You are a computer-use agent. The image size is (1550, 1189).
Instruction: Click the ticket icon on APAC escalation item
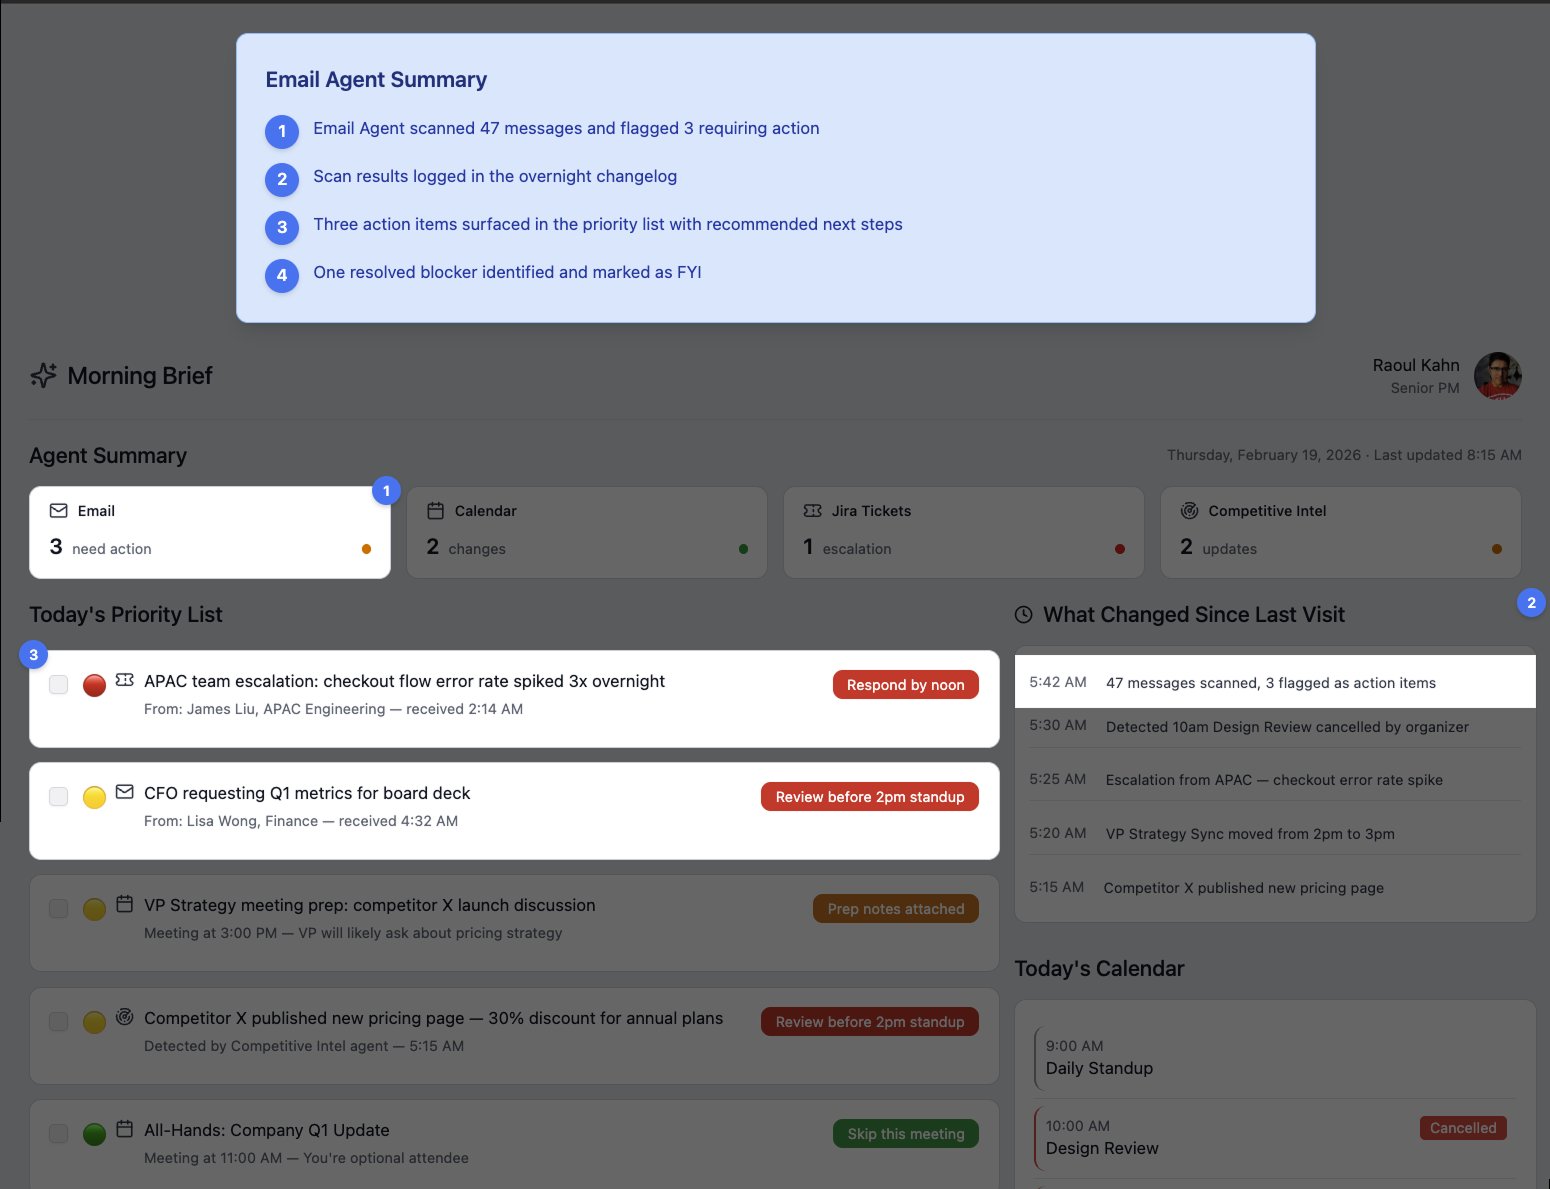[x=124, y=680]
